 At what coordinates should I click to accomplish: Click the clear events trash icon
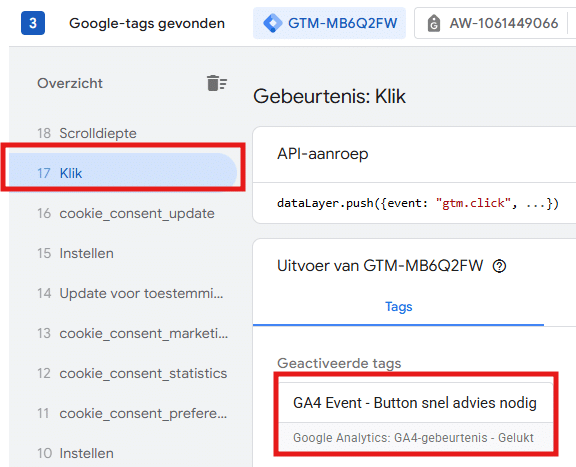[217, 83]
